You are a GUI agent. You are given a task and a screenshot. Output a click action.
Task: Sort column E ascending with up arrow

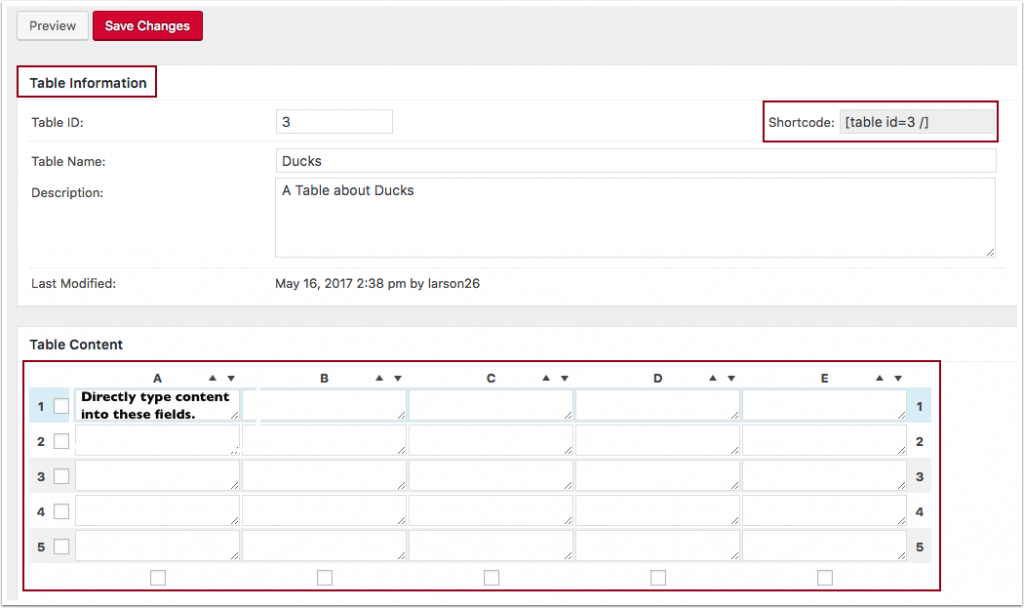[880, 378]
